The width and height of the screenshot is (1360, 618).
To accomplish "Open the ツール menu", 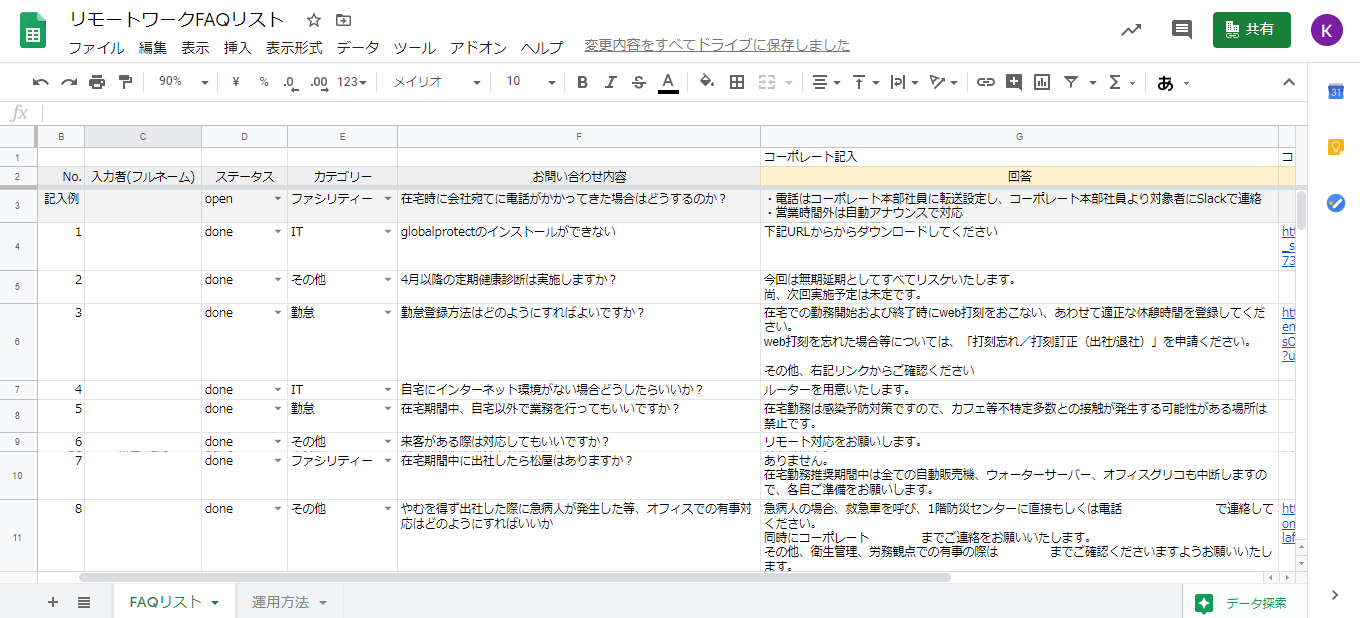I will pyautogui.click(x=414, y=47).
